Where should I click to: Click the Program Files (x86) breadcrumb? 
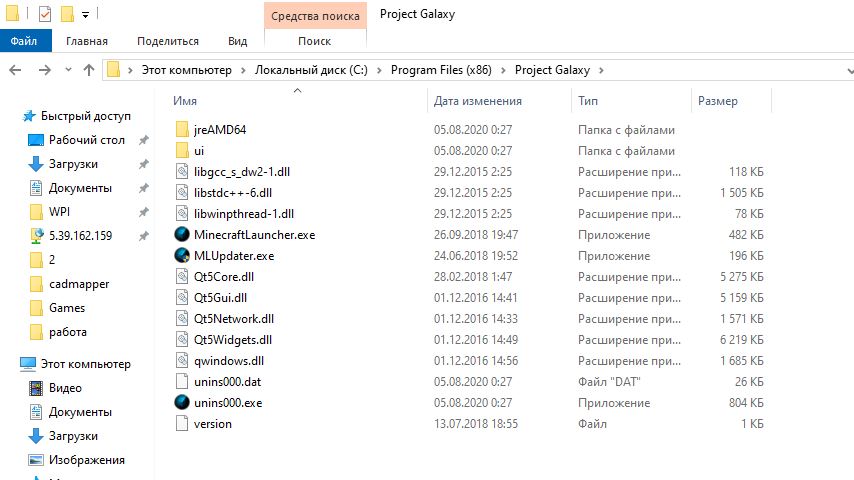[x=441, y=70]
